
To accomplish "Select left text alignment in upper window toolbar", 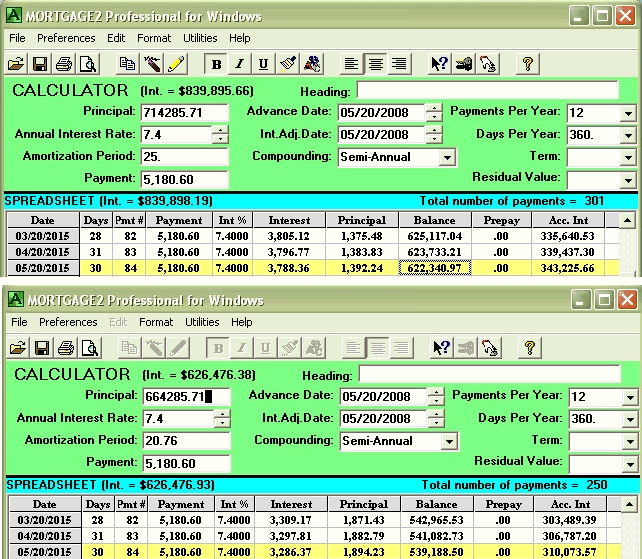I will (351, 64).
